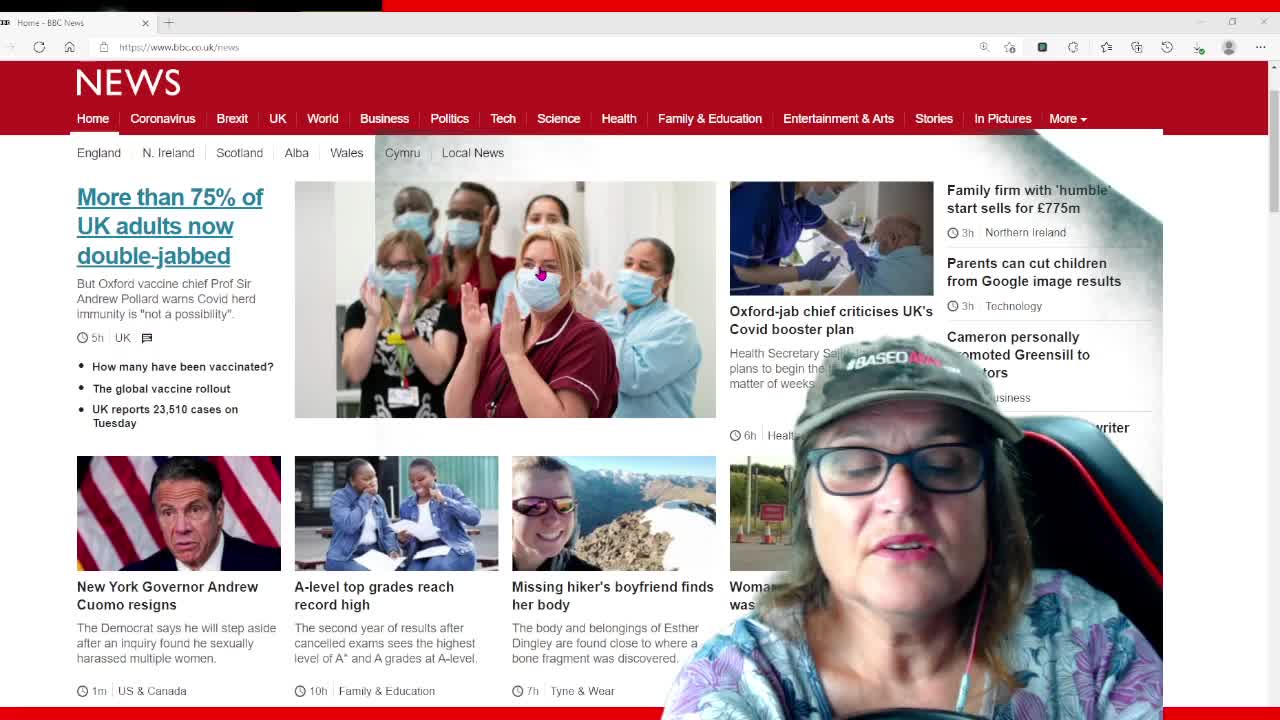Click the comments icon under double-jabbed story
1280x720 pixels.
(147, 338)
